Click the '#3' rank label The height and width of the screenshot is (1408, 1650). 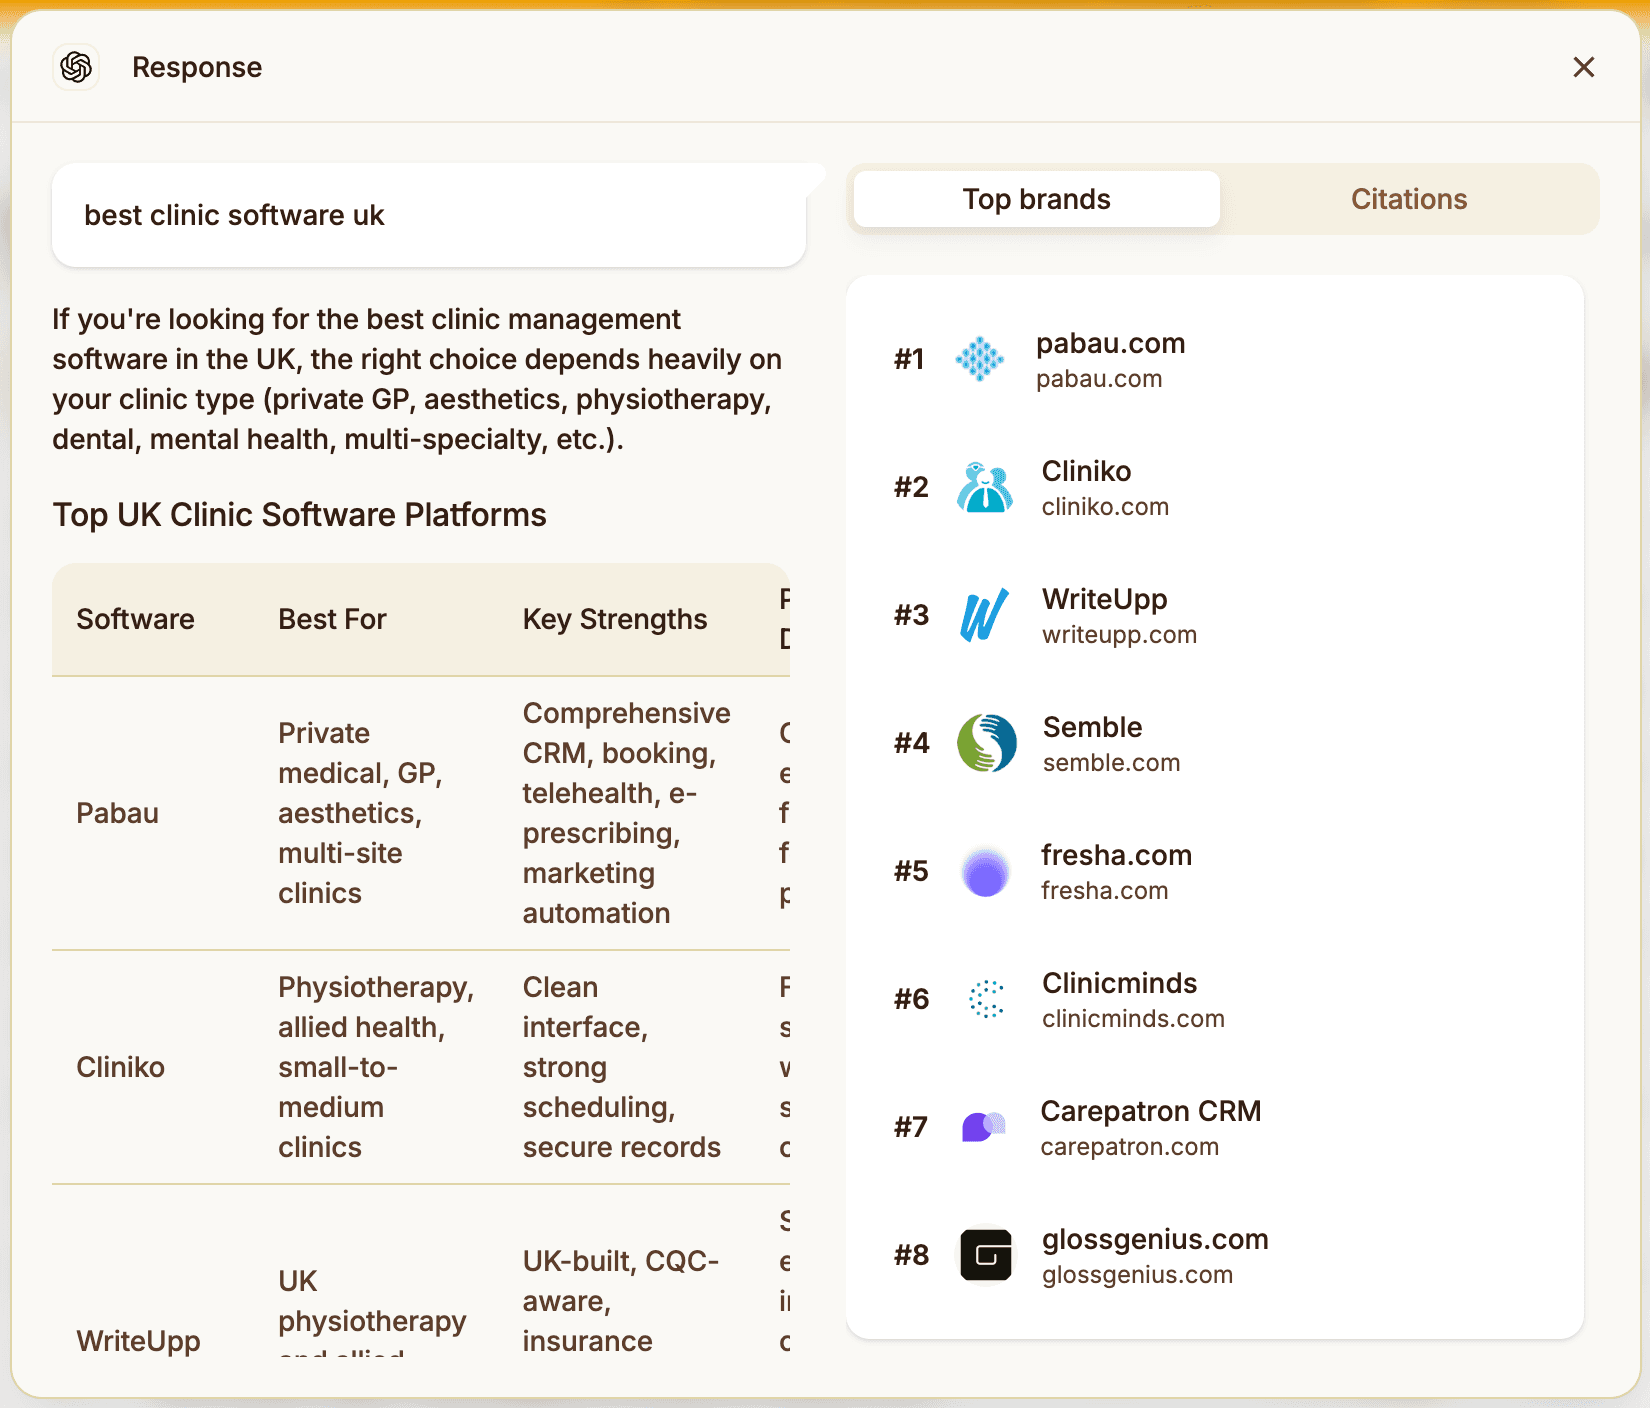(x=911, y=615)
